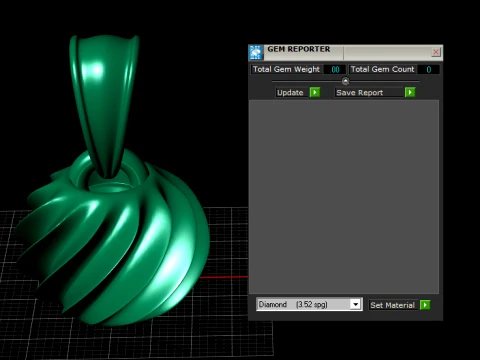Click the Total Gem Count value field
Viewport: 480px width, 360px height.
(x=428, y=69)
